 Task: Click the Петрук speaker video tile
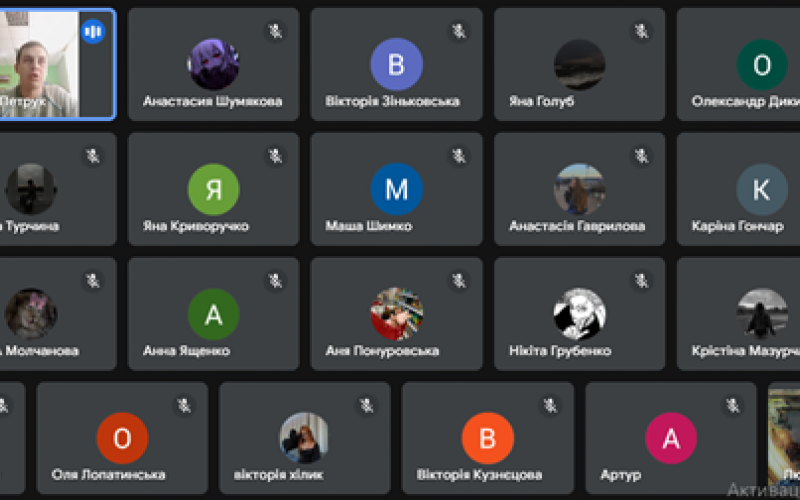point(57,64)
